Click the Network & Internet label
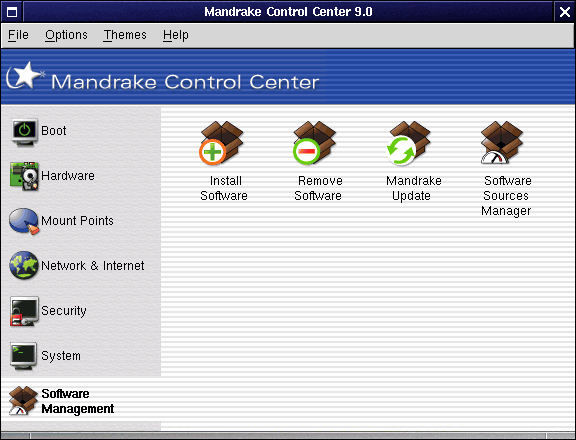The image size is (576, 440). [93, 266]
